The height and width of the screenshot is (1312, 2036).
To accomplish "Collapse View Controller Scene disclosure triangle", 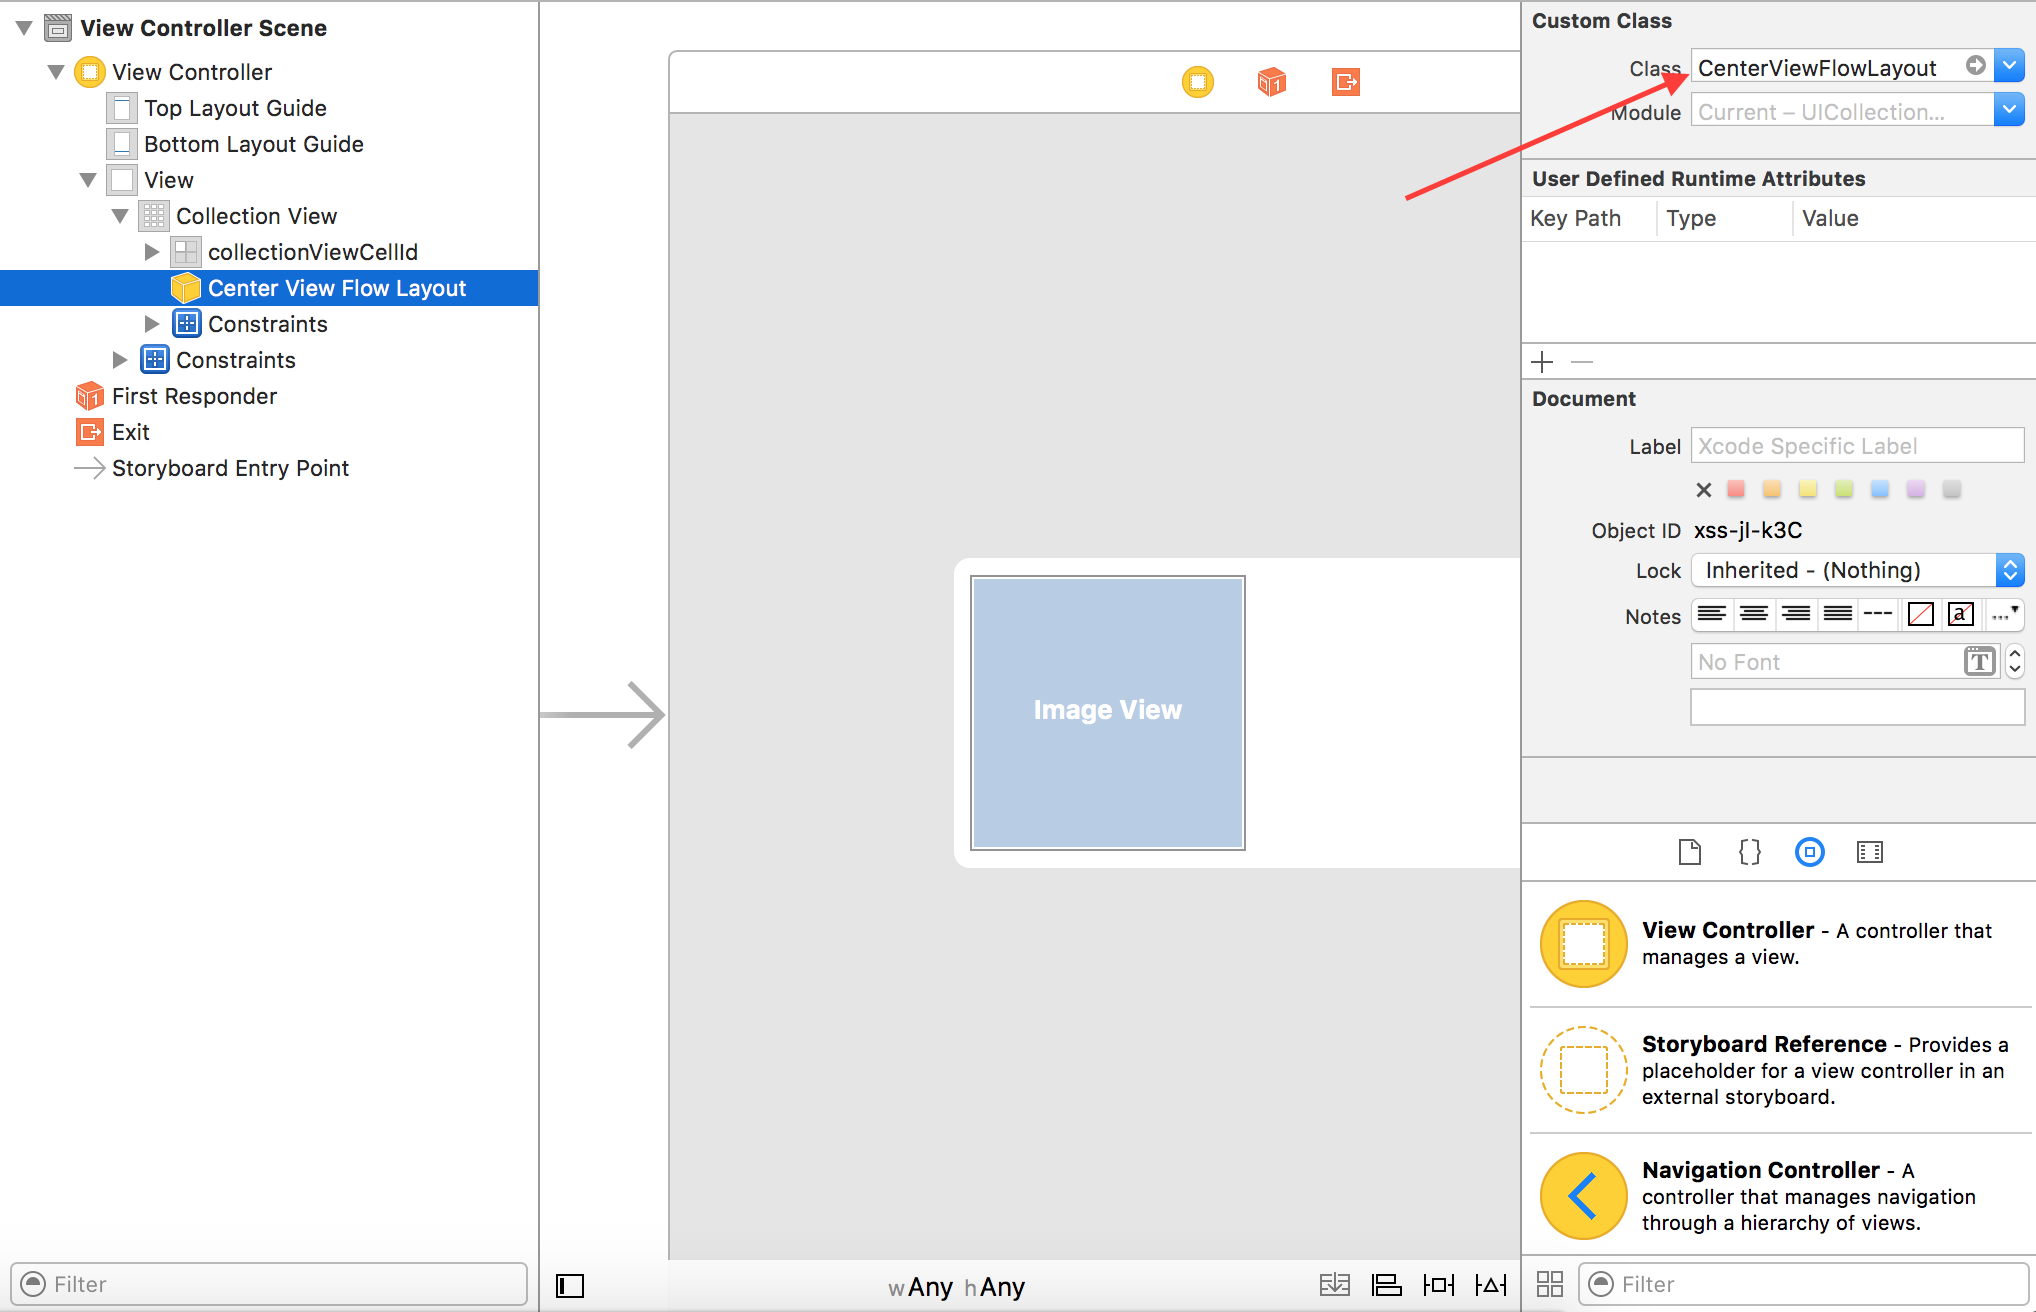I will point(24,28).
